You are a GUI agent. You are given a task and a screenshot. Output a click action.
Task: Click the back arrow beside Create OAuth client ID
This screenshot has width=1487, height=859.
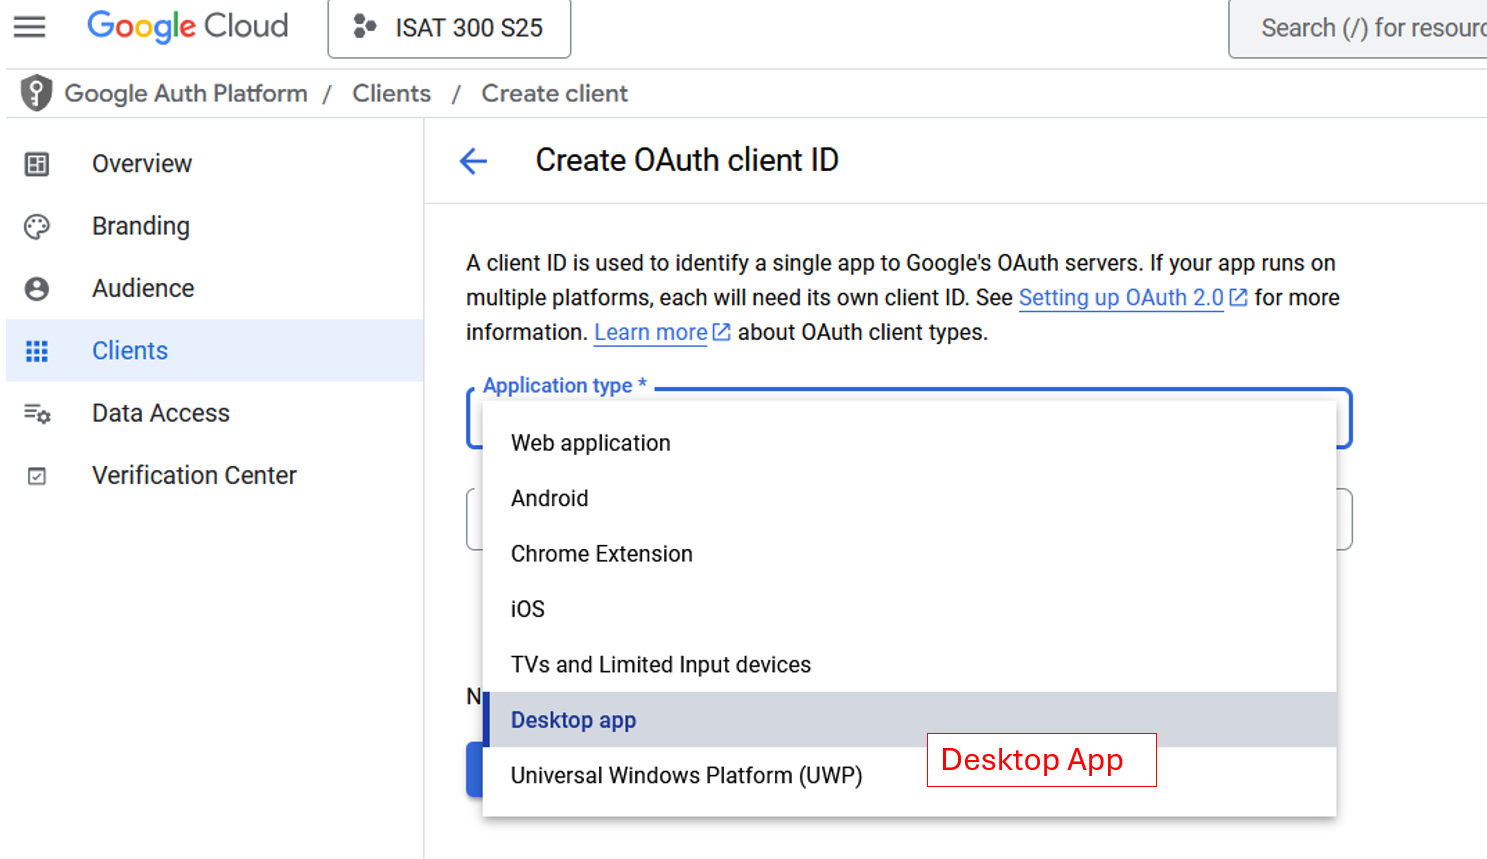[473, 160]
